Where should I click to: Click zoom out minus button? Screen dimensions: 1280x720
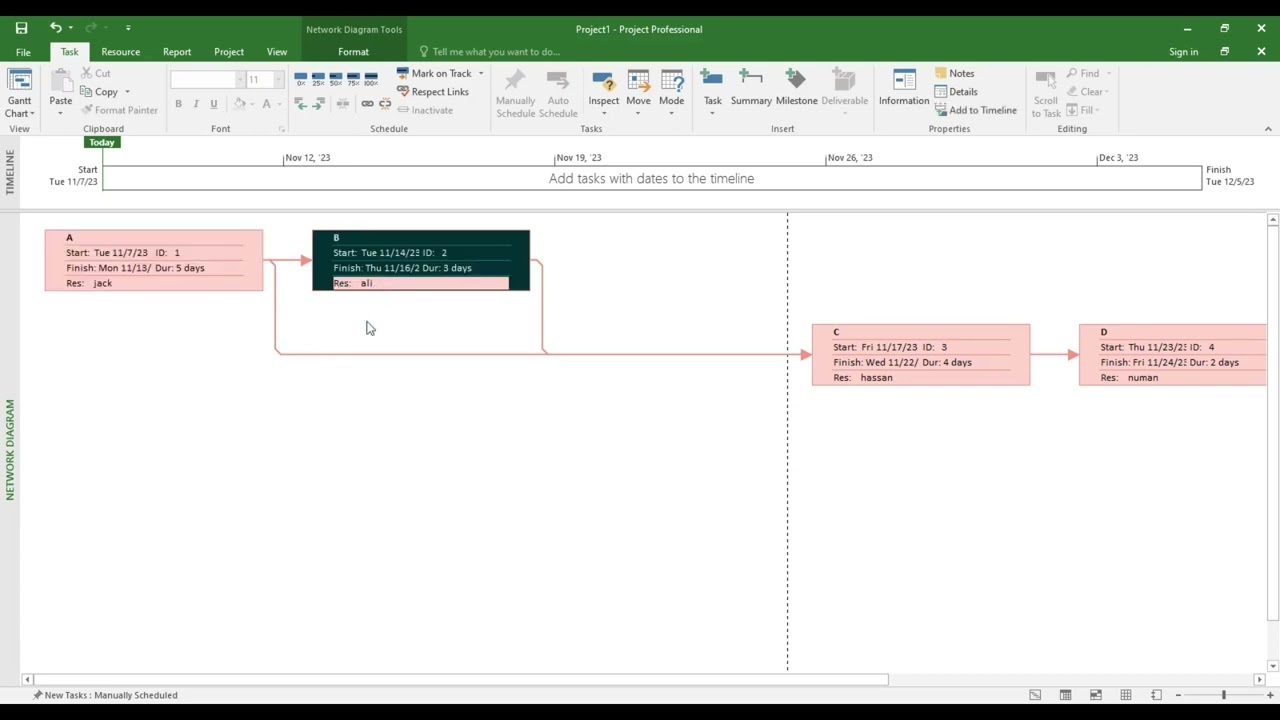pos(1178,695)
